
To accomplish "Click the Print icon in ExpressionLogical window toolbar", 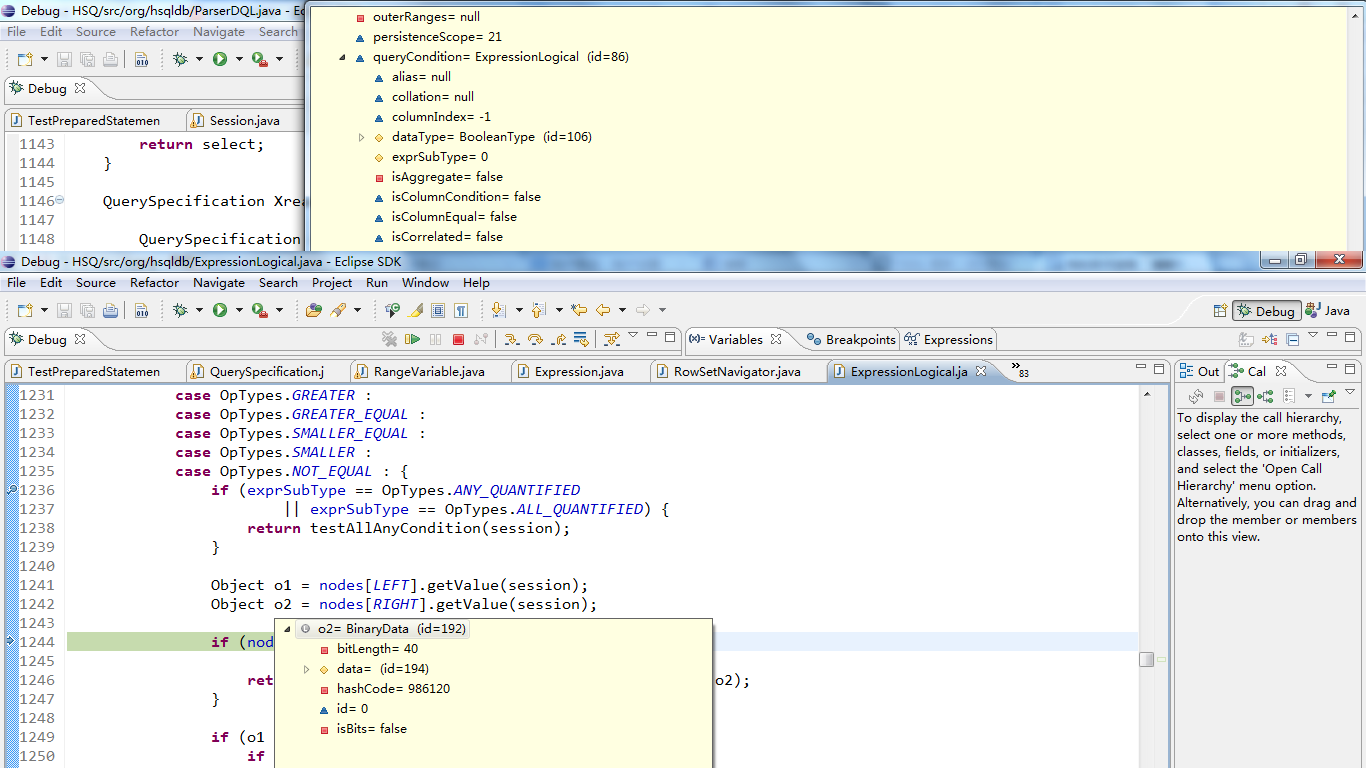I will click(x=110, y=310).
